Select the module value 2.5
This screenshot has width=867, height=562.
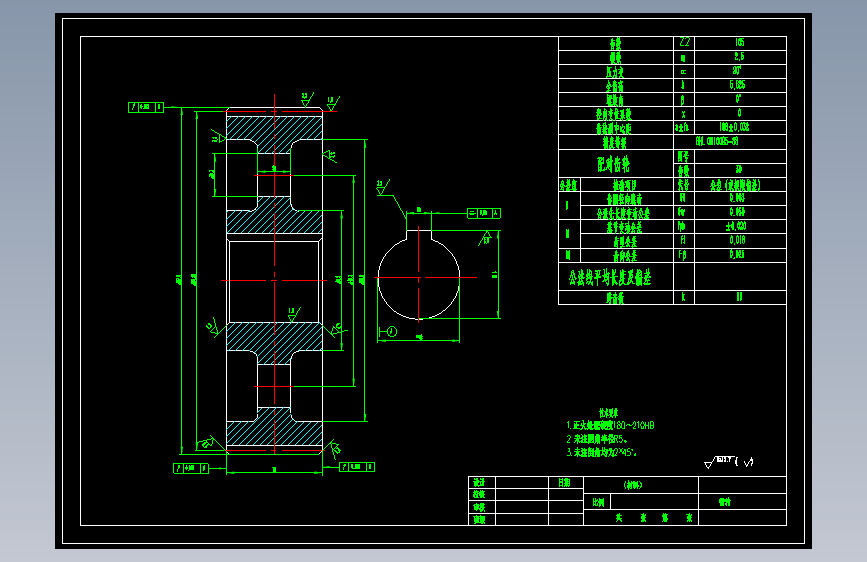740,56
